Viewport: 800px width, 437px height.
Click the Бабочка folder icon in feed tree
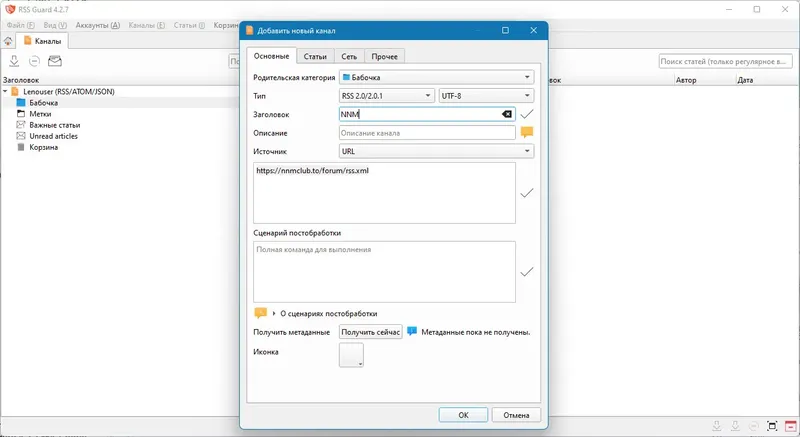pyautogui.click(x=21, y=102)
